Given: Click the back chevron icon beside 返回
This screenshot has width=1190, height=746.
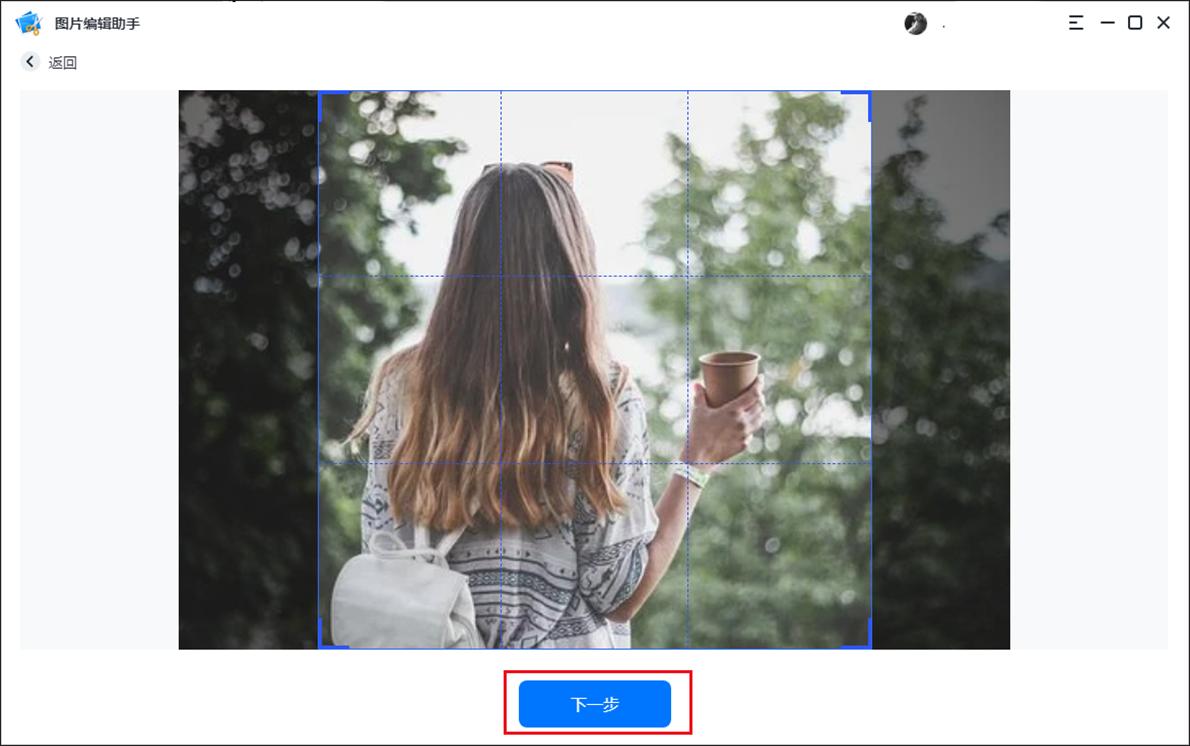Looking at the screenshot, I should [28, 61].
